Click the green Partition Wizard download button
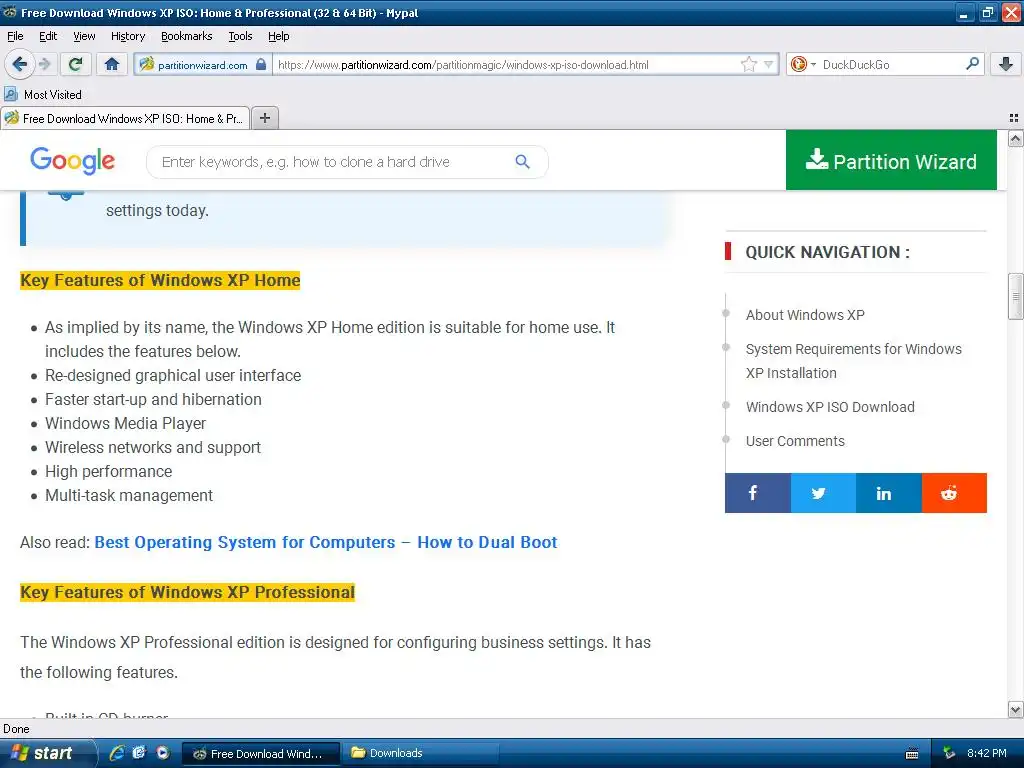Screen dimensions: 1024x768 [891, 160]
